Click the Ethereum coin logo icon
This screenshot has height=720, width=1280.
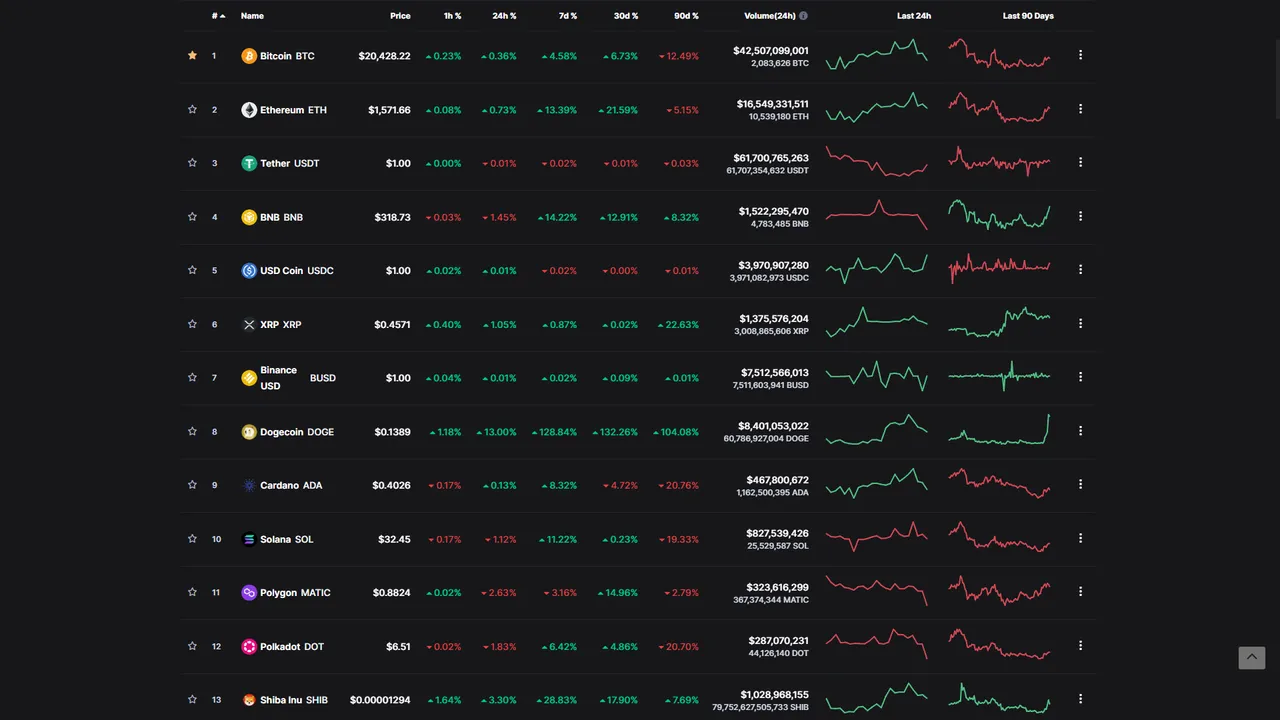pos(249,110)
